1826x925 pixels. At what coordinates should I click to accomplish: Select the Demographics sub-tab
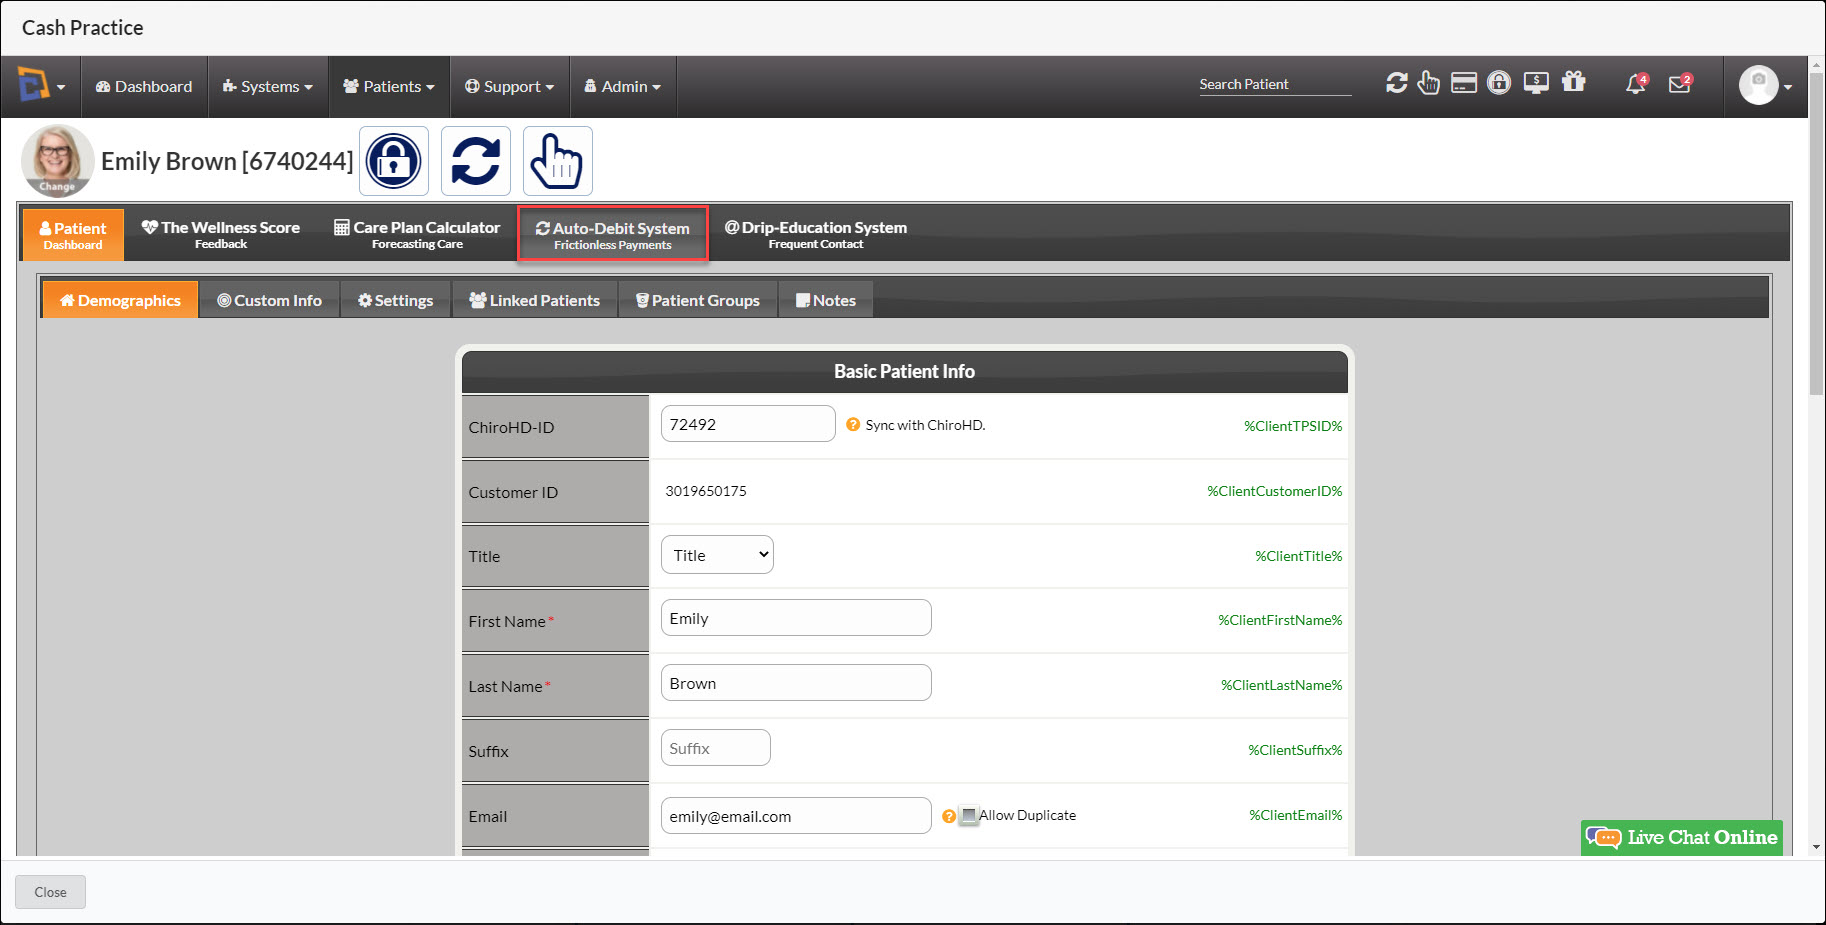(x=120, y=300)
